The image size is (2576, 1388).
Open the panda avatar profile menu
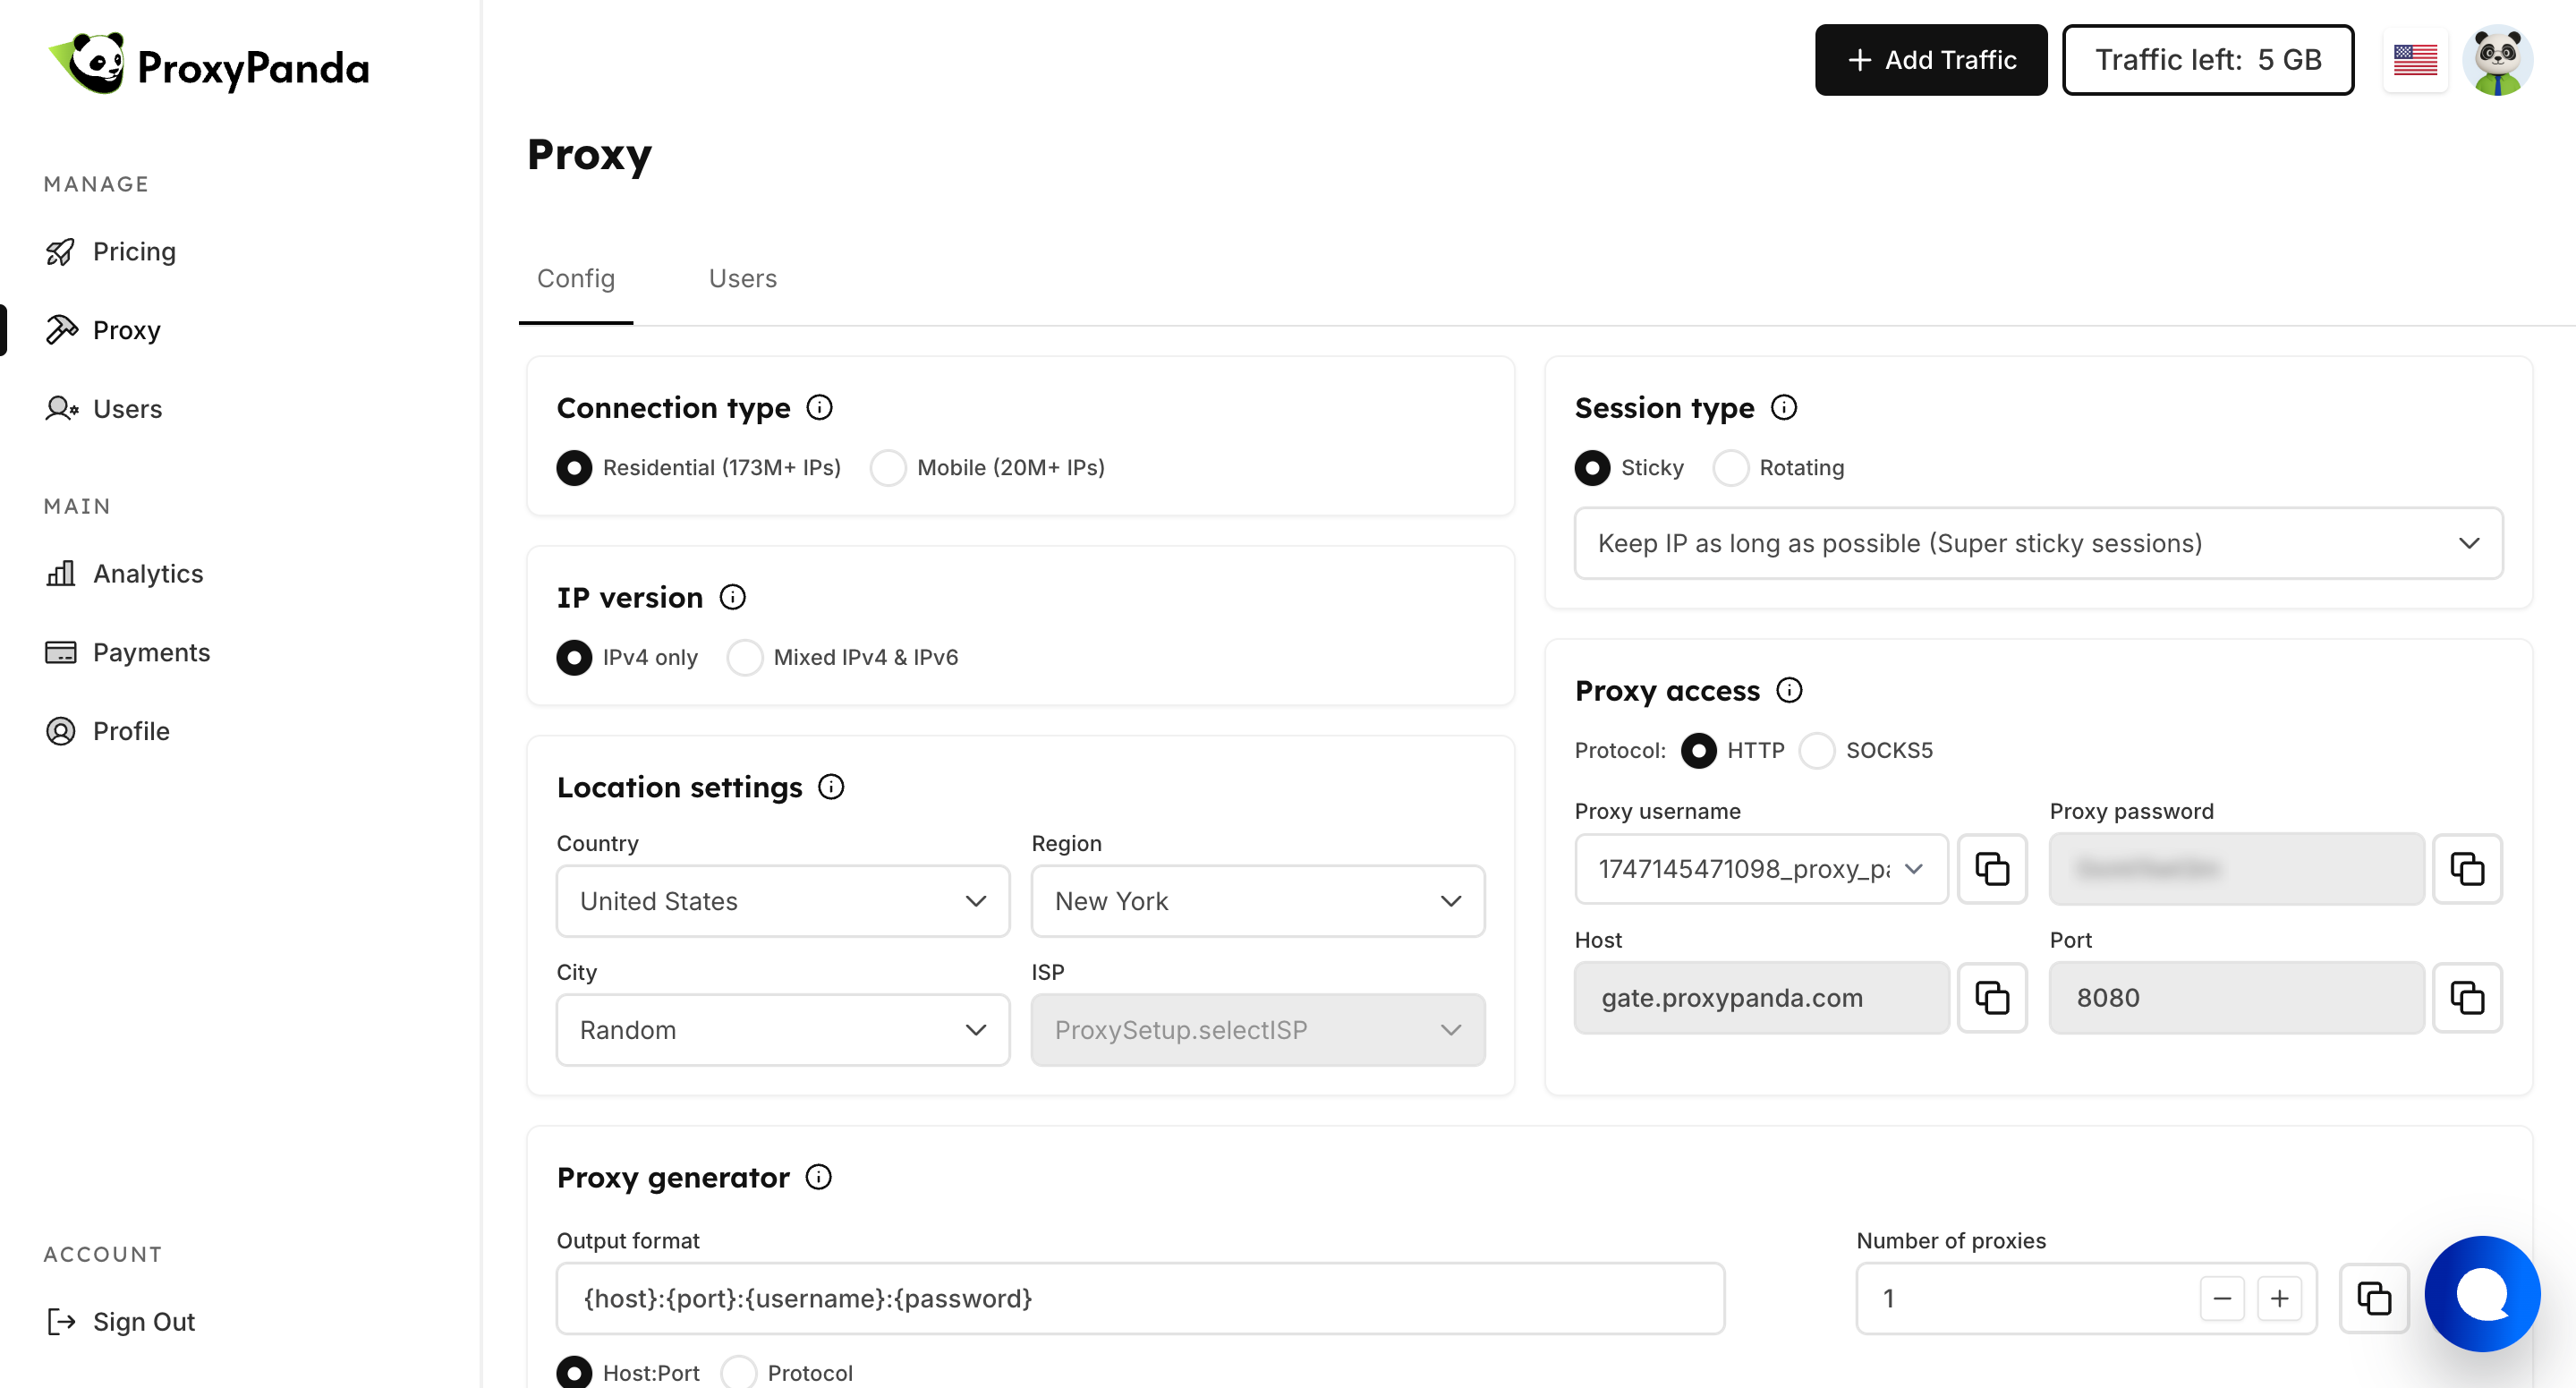2497,60
